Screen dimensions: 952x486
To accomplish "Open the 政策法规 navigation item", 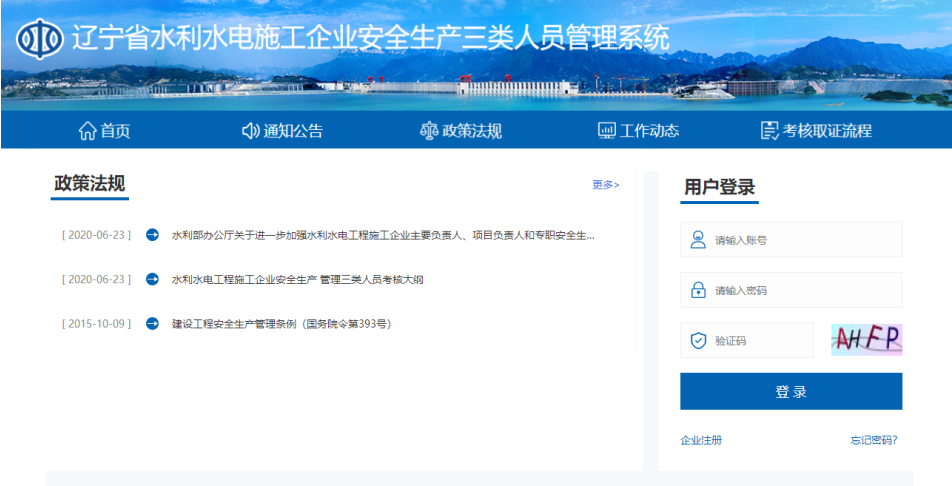I will click(461, 131).
